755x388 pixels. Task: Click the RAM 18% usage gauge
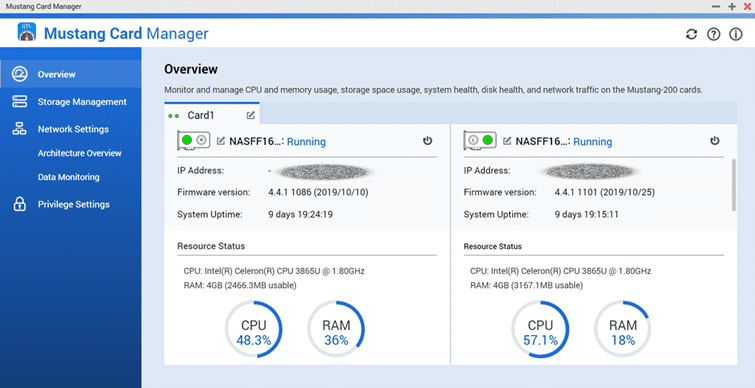tap(623, 329)
